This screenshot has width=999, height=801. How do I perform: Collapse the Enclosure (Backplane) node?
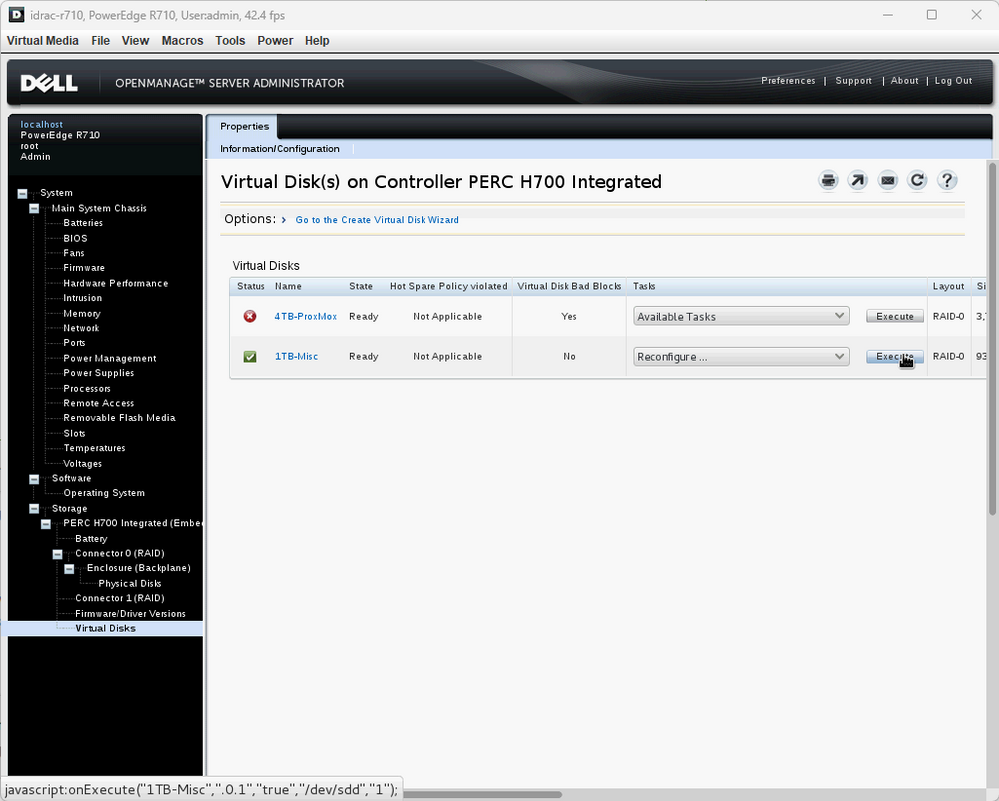[x=69, y=568]
